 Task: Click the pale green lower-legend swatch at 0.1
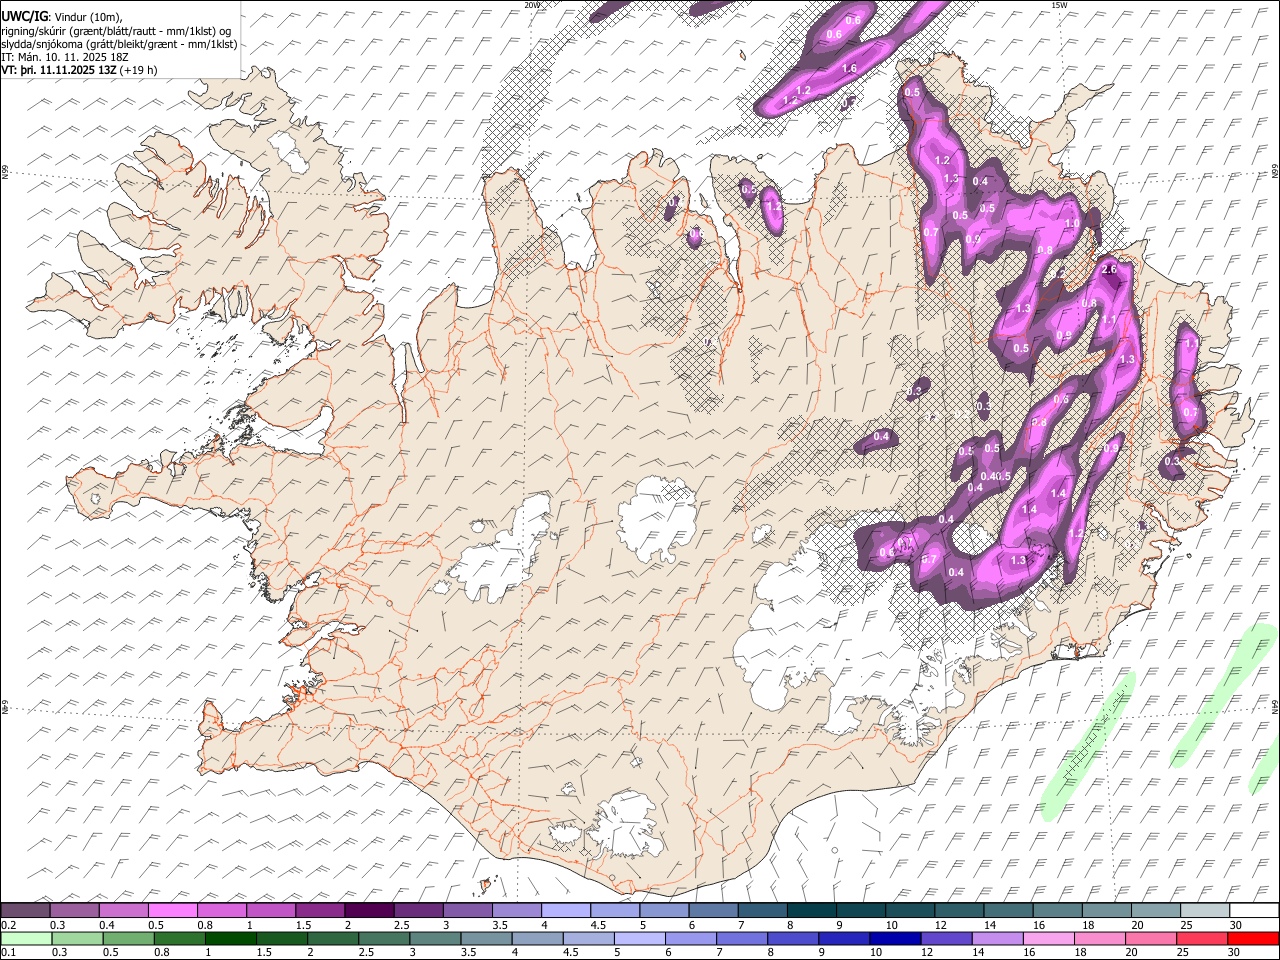tap(27, 938)
